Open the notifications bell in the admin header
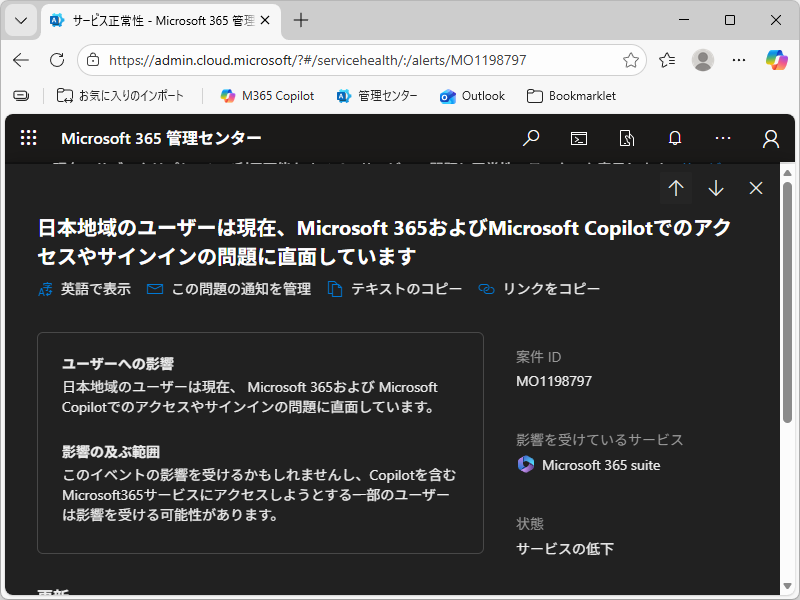 [x=675, y=138]
